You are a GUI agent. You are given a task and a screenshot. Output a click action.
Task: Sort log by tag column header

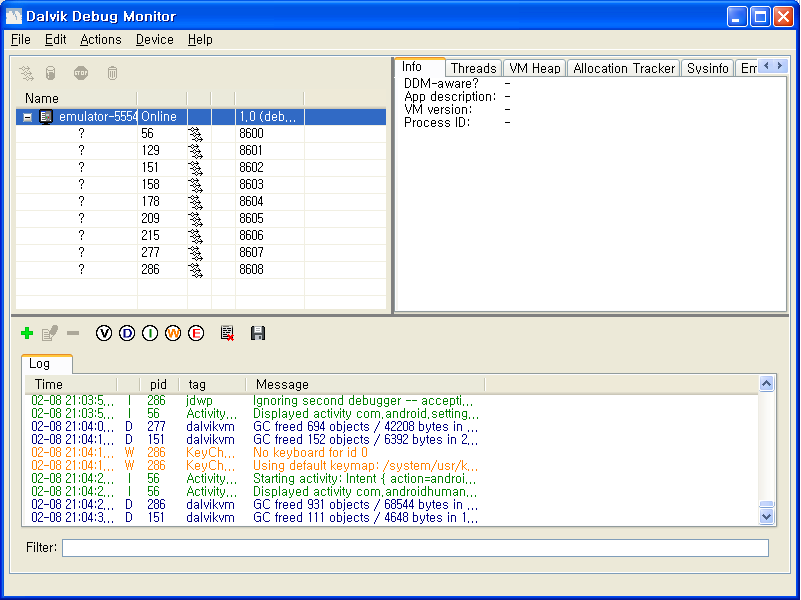pyautogui.click(x=213, y=385)
